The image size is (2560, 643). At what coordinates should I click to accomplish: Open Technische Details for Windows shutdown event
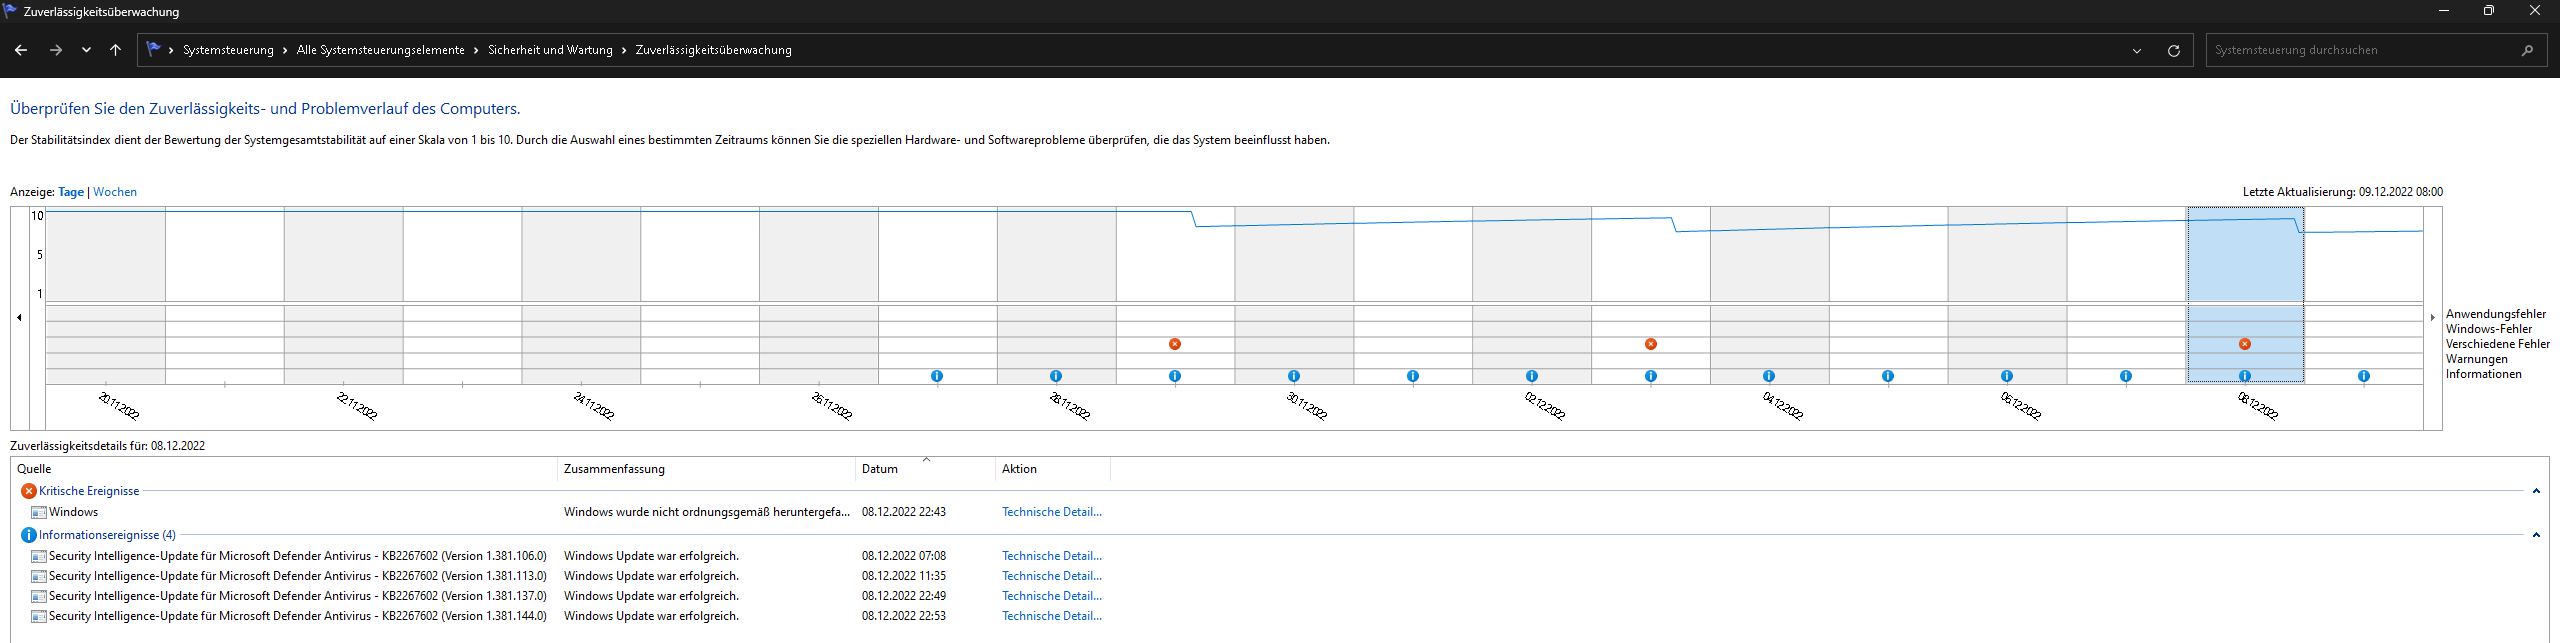tap(1052, 512)
